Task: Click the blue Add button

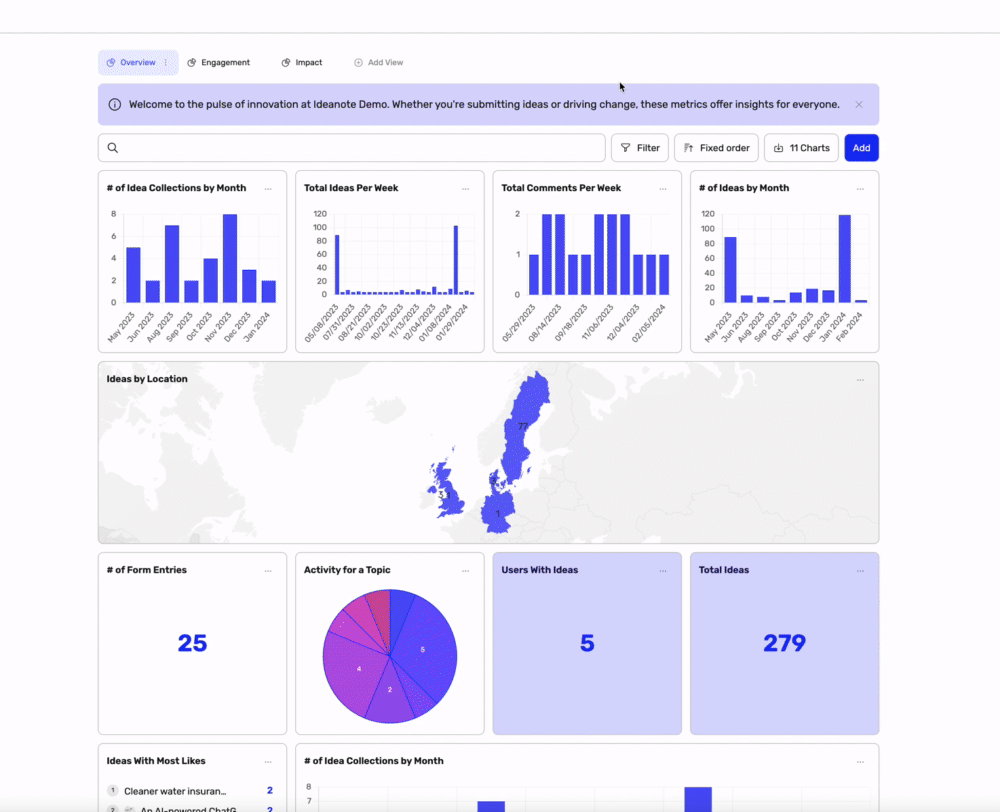Action: [x=862, y=148]
